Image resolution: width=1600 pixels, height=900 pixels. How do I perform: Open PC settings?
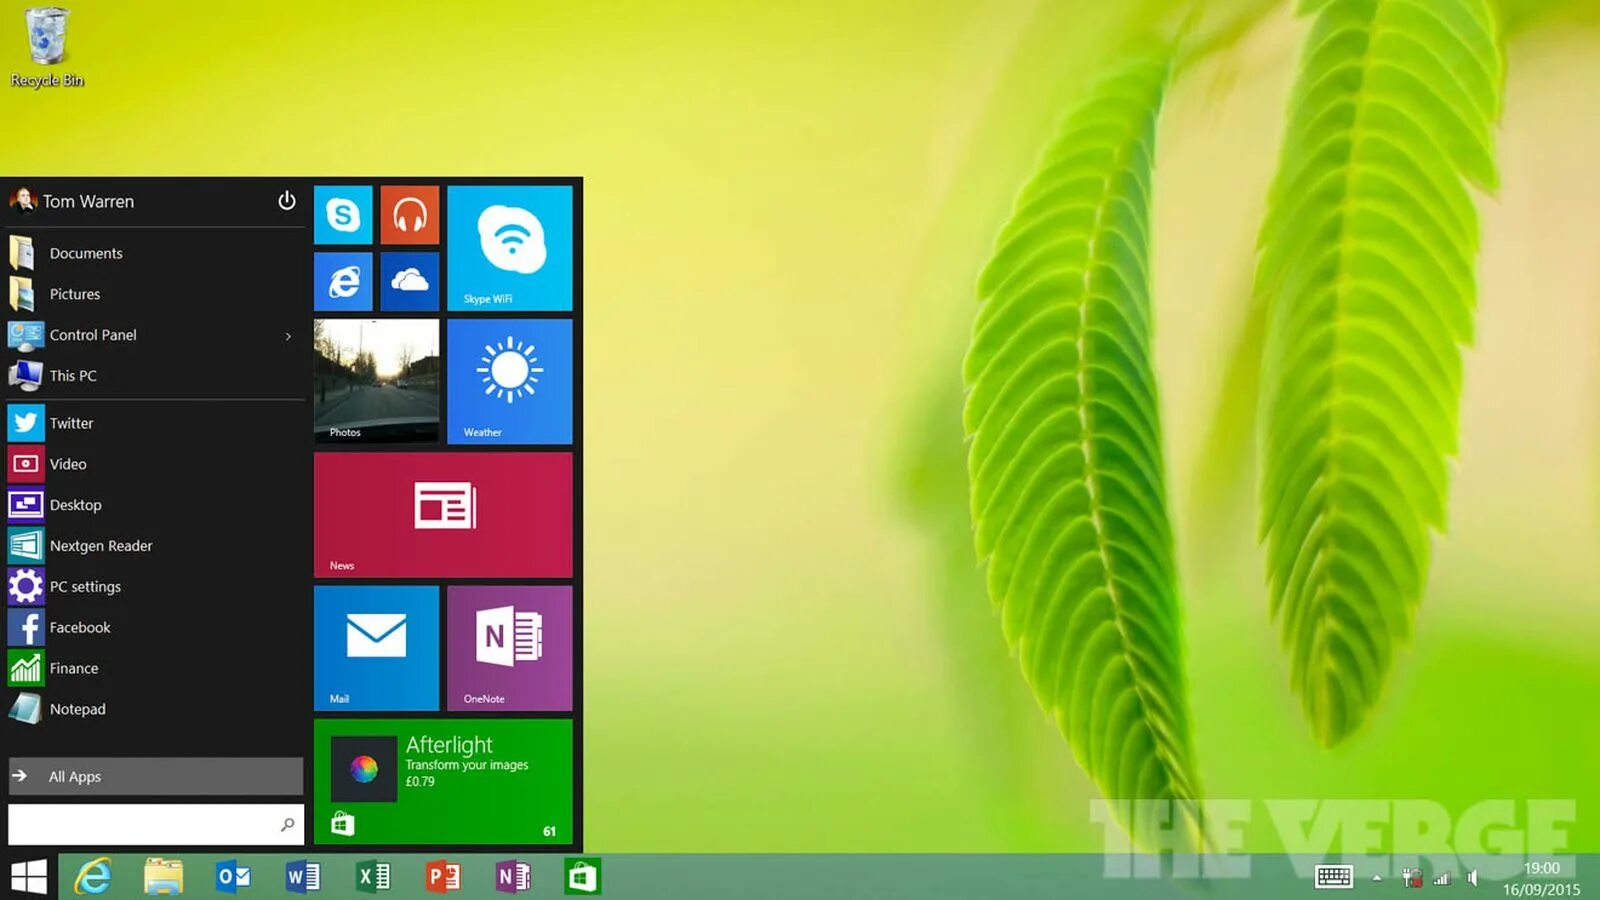(x=155, y=587)
